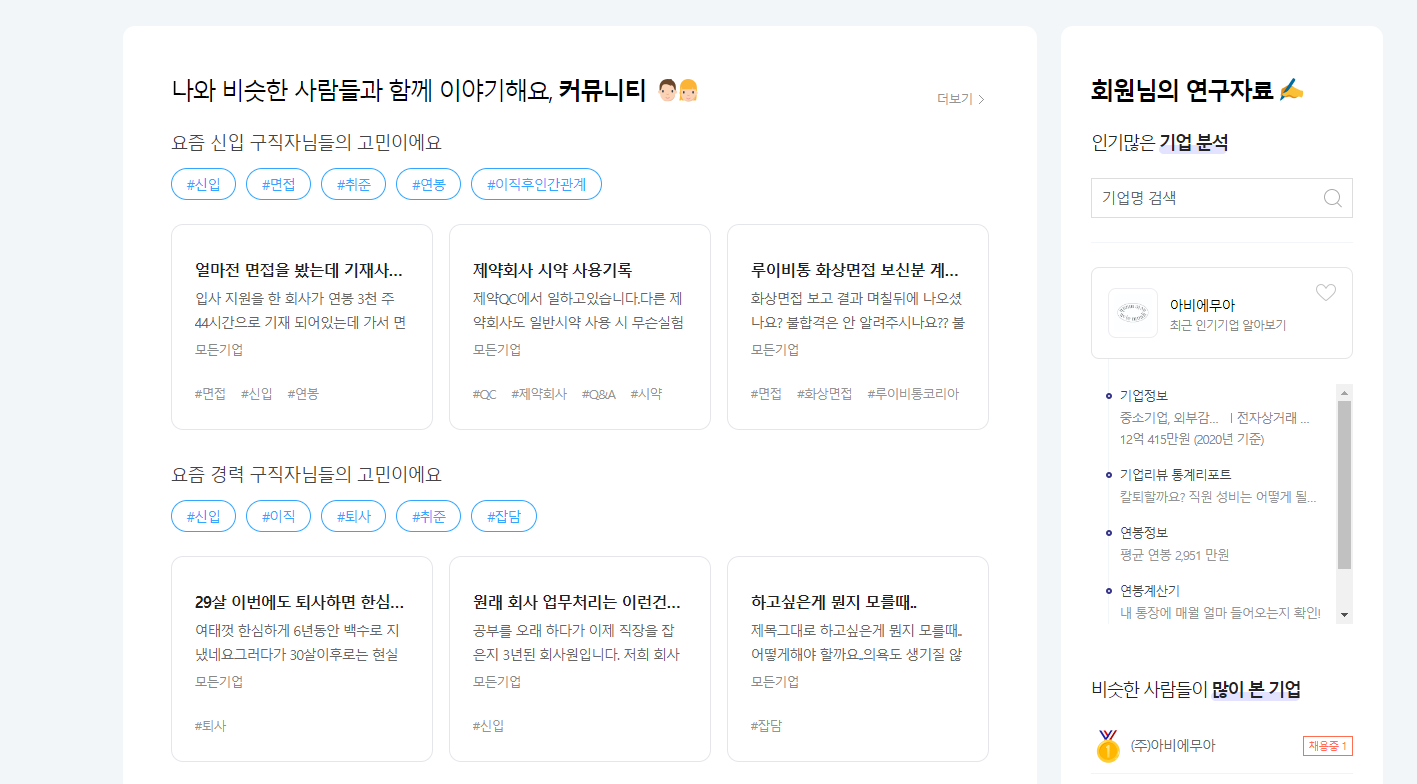Click the scrollbar thumb of the company info list

click(1344, 485)
